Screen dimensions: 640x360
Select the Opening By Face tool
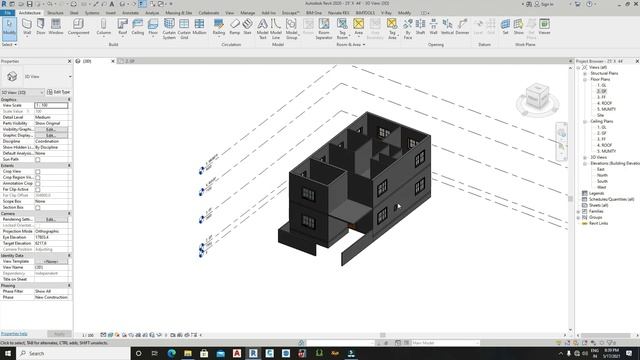click(x=408, y=29)
